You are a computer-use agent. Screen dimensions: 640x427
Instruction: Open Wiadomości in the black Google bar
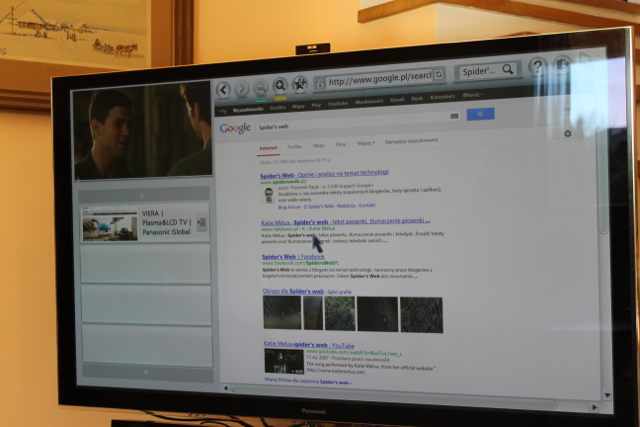369,102
